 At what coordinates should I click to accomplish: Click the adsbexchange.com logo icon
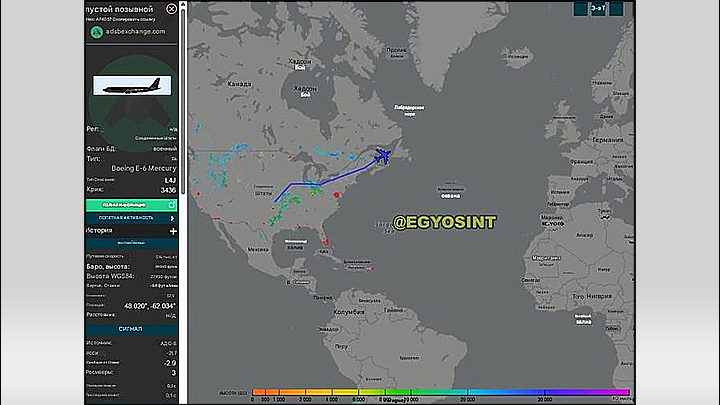coord(96,31)
